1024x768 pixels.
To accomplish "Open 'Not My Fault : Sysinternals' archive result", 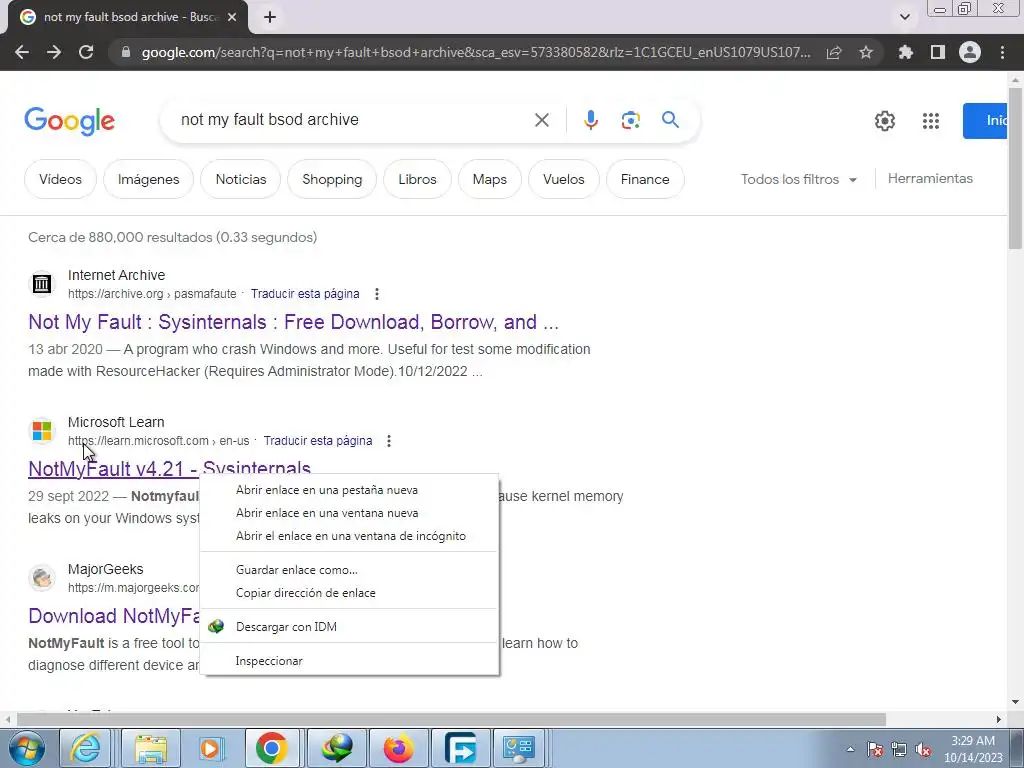I will coord(293,322).
